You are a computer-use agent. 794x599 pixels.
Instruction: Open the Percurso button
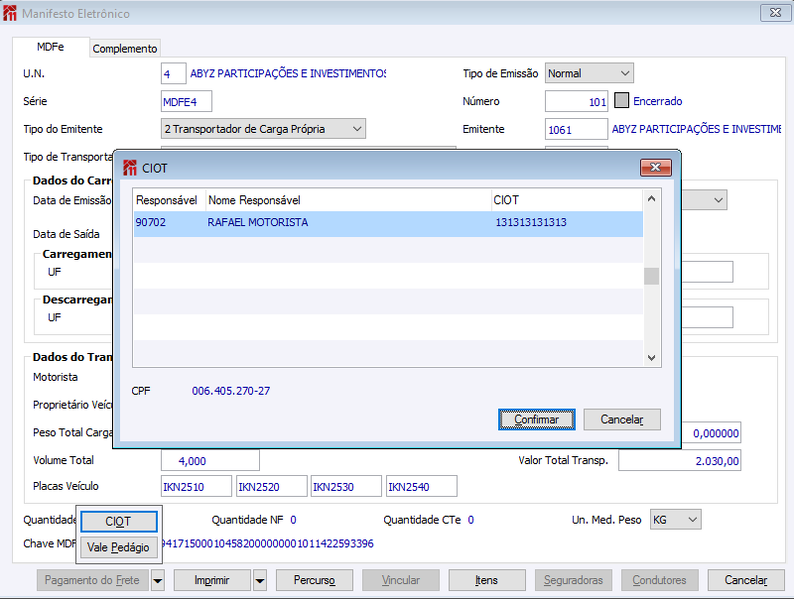coord(314,580)
